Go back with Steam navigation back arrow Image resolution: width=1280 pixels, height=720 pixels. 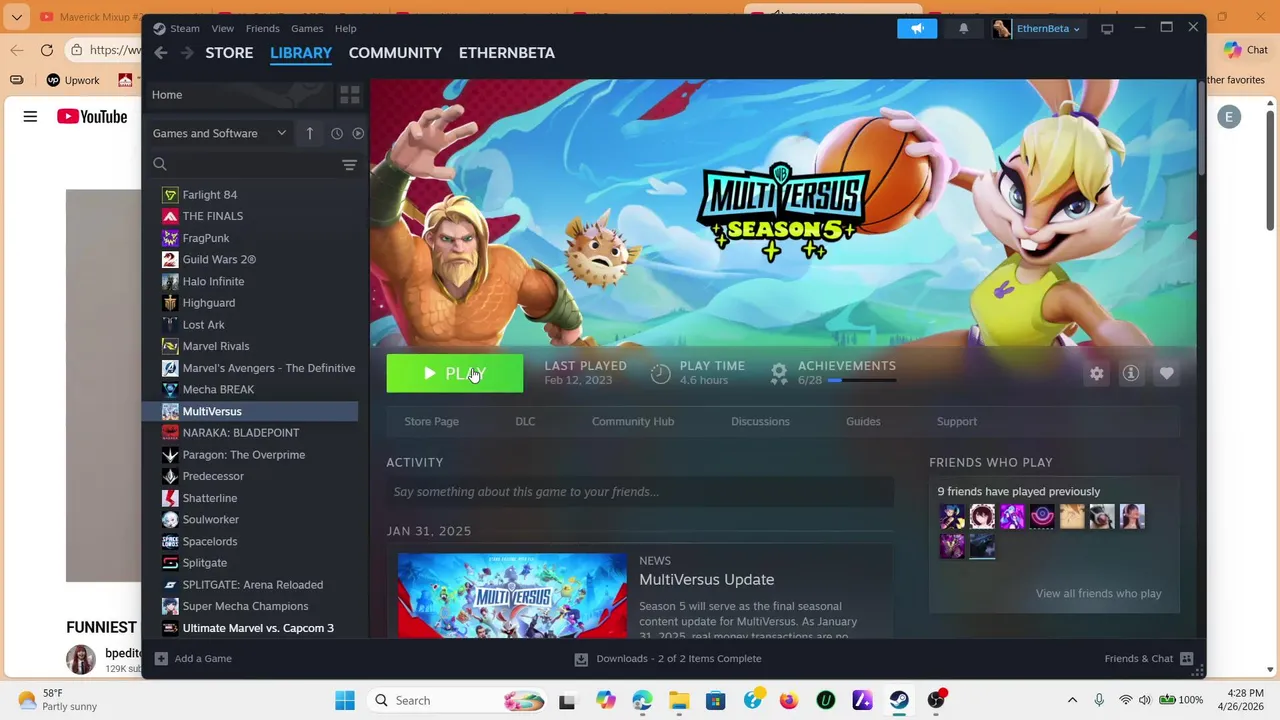pos(161,53)
